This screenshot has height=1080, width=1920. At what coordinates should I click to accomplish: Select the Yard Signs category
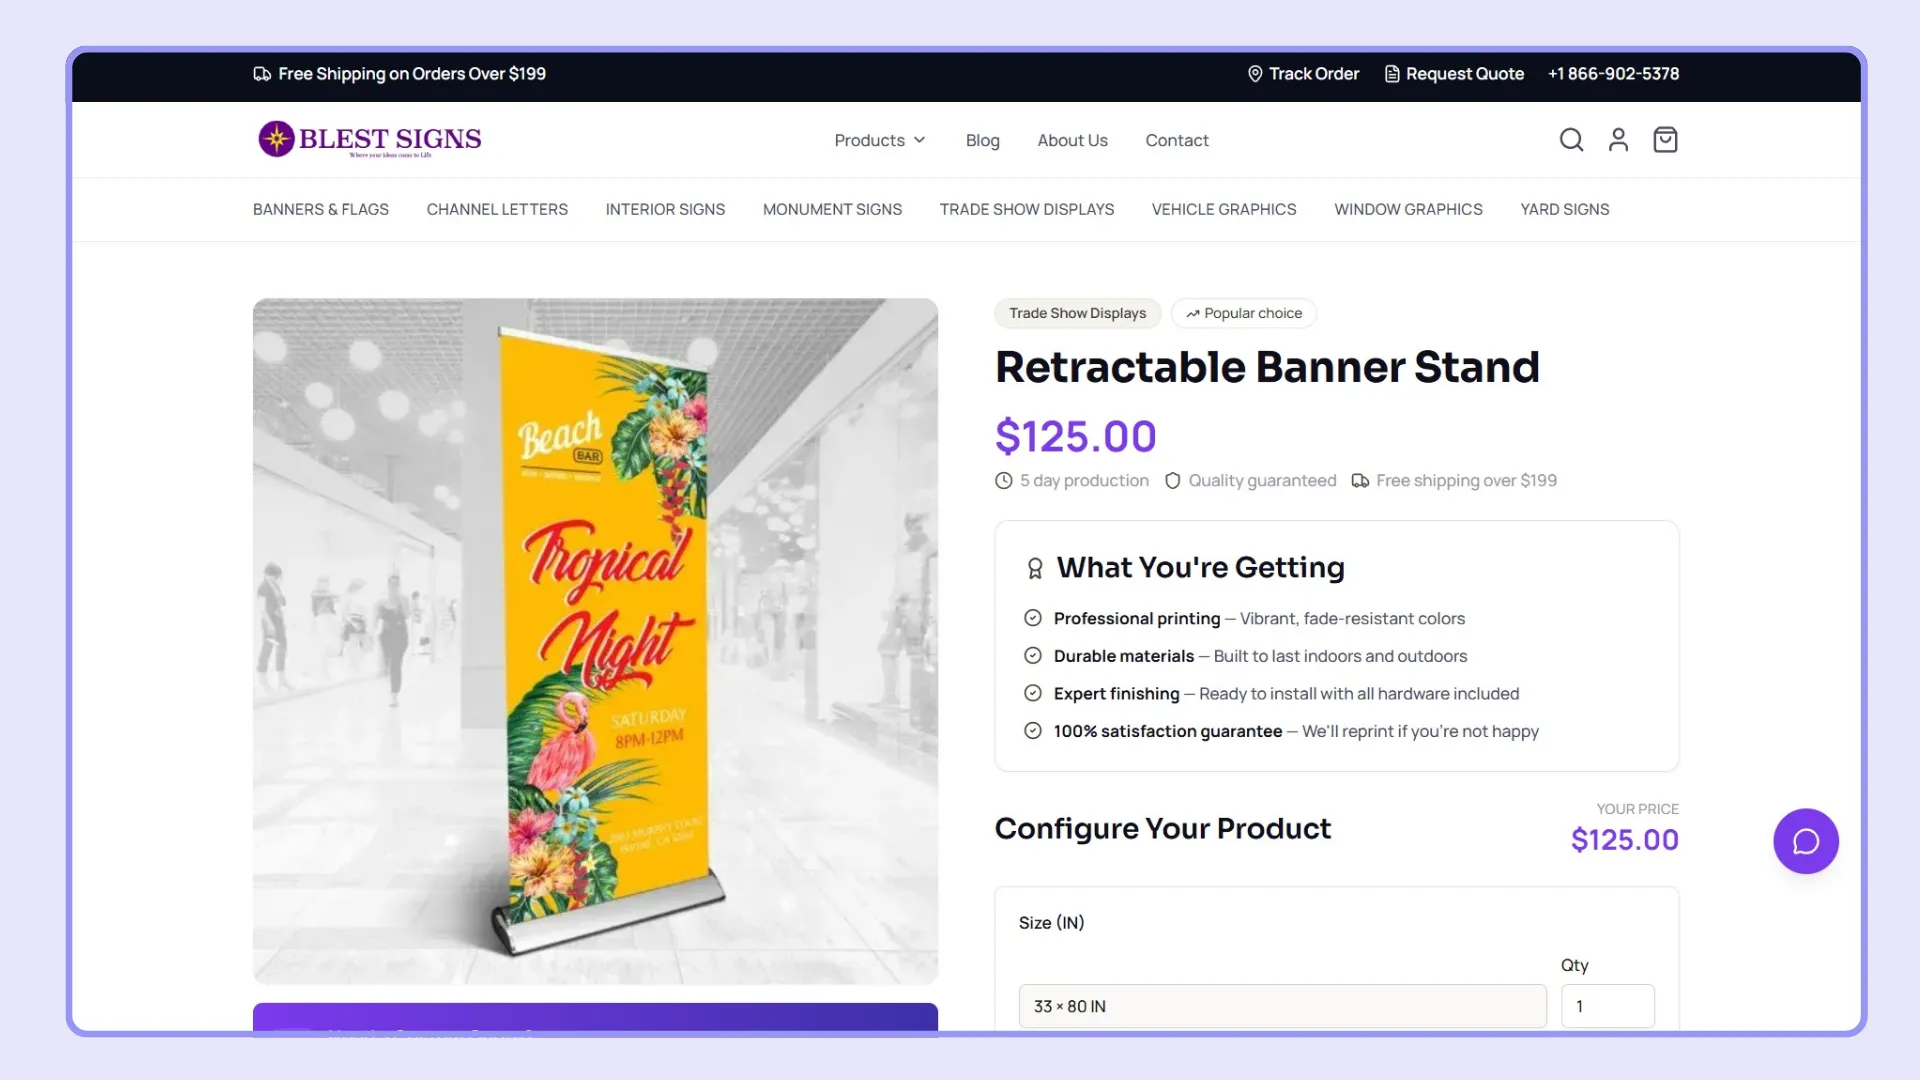[1564, 209]
